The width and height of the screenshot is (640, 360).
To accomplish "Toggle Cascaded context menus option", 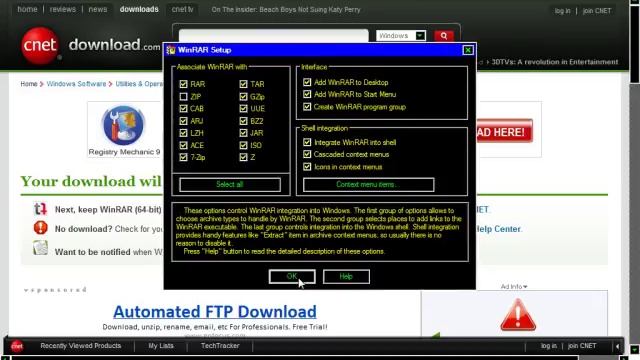I will pyautogui.click(x=307, y=154).
